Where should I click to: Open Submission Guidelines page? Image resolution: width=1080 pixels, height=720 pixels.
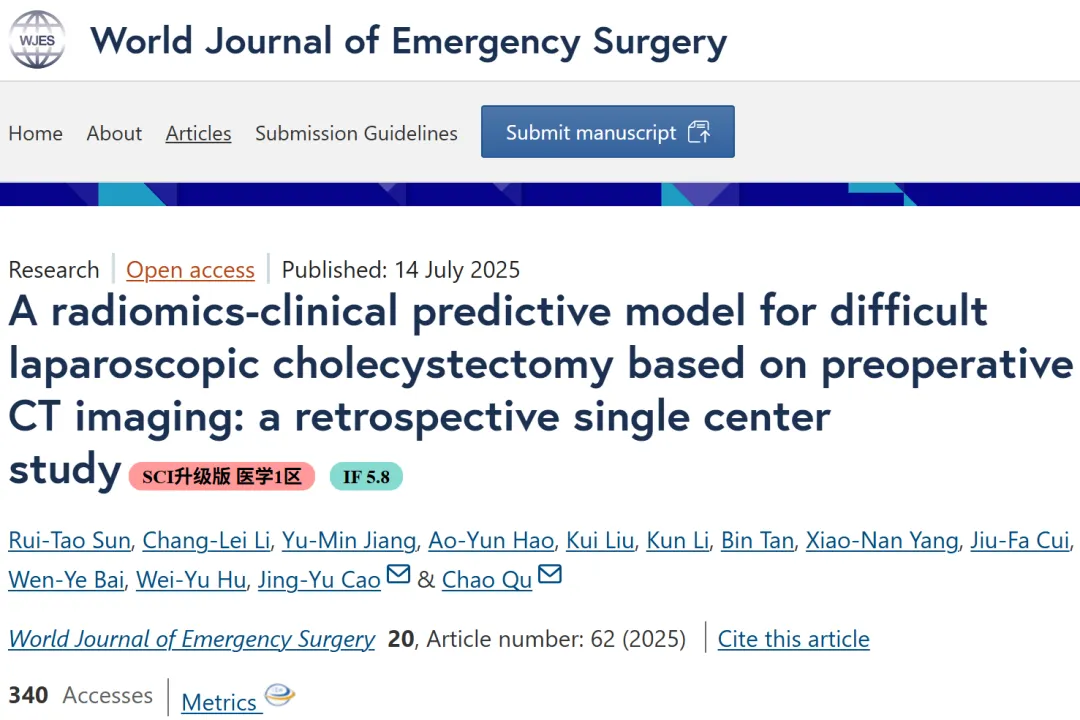(x=356, y=133)
